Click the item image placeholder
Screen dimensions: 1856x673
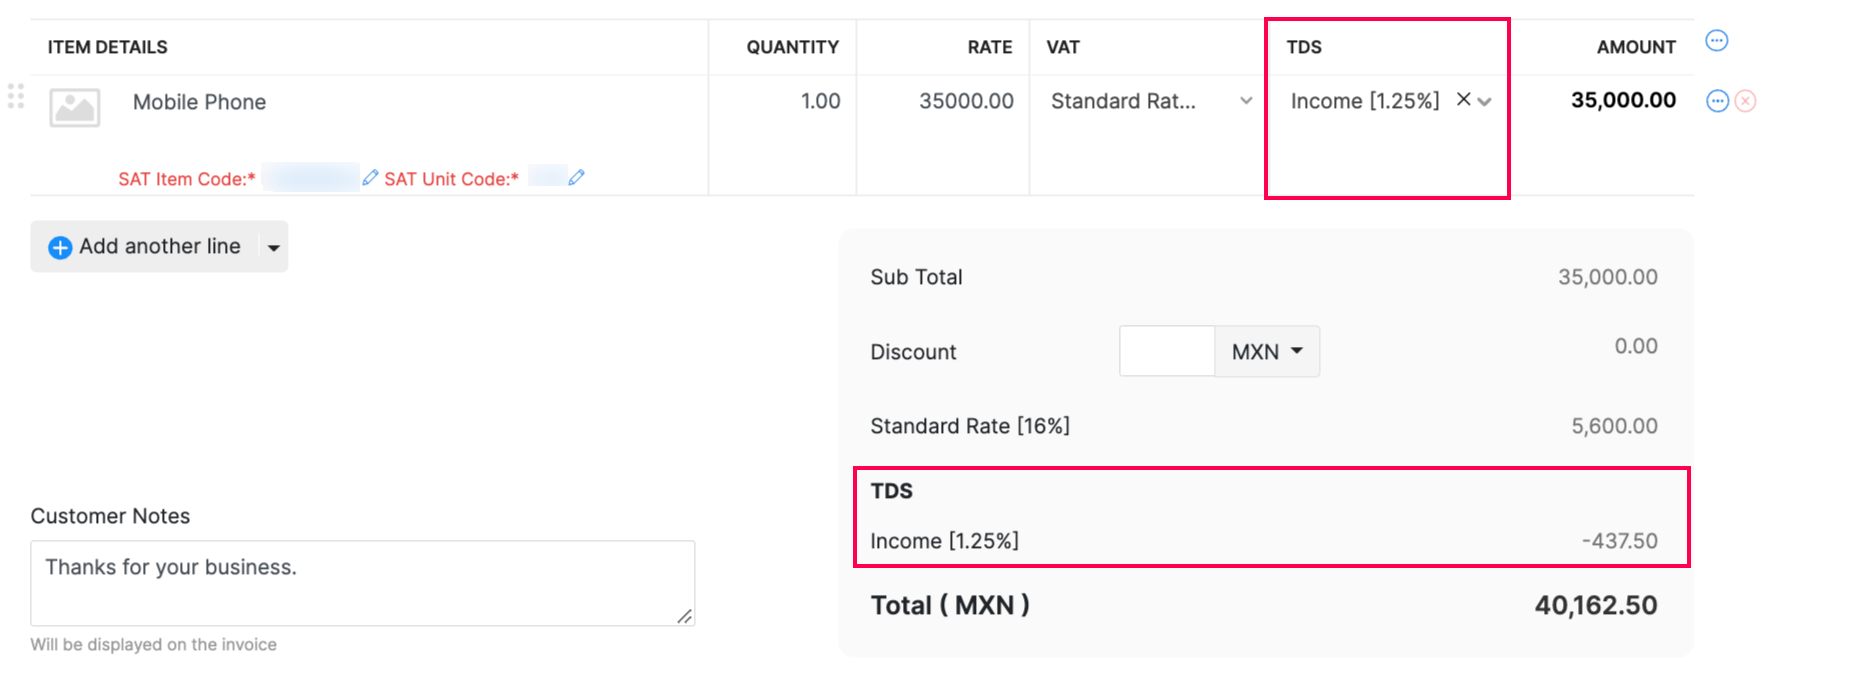(x=73, y=107)
